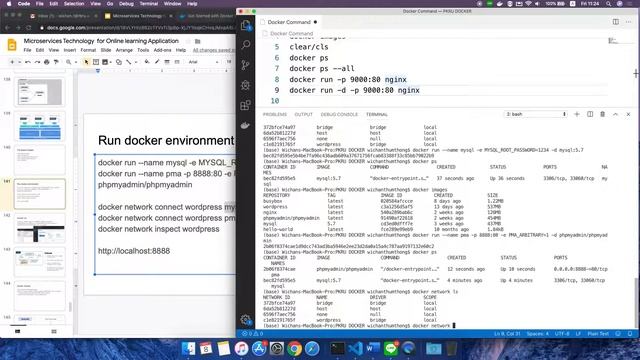The height and width of the screenshot is (360, 640).
Task: Open the Search view in VS Code
Action: (x=245, y=44)
